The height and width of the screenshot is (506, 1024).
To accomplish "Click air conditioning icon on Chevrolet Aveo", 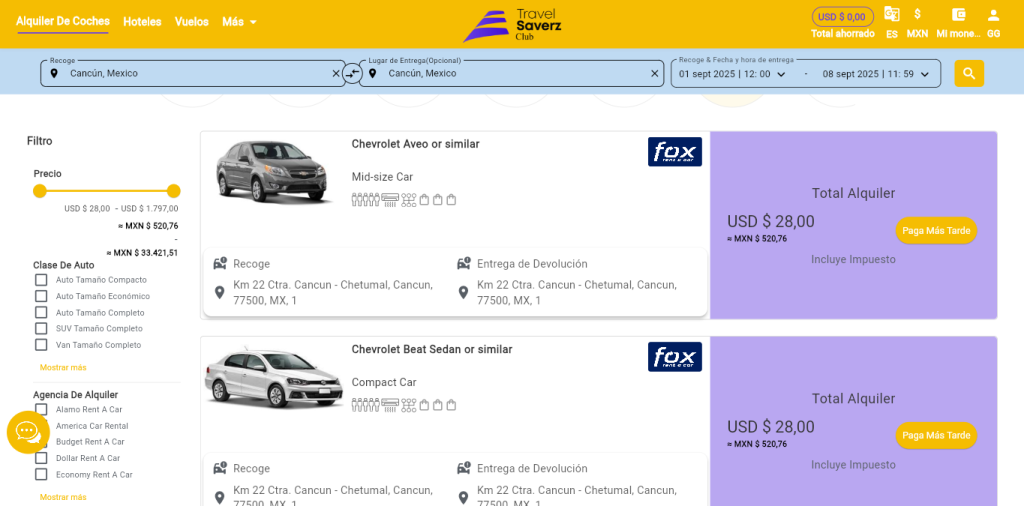I will (x=390, y=200).
